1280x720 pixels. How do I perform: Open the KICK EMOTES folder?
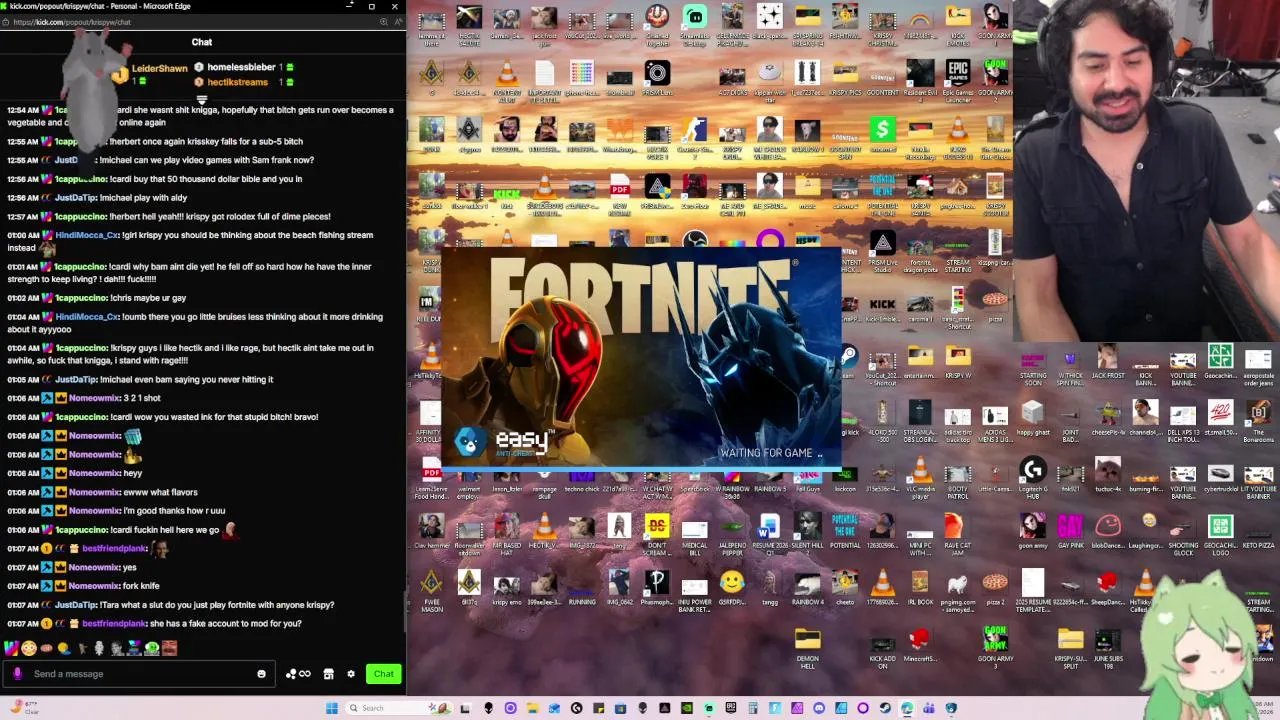(958, 25)
